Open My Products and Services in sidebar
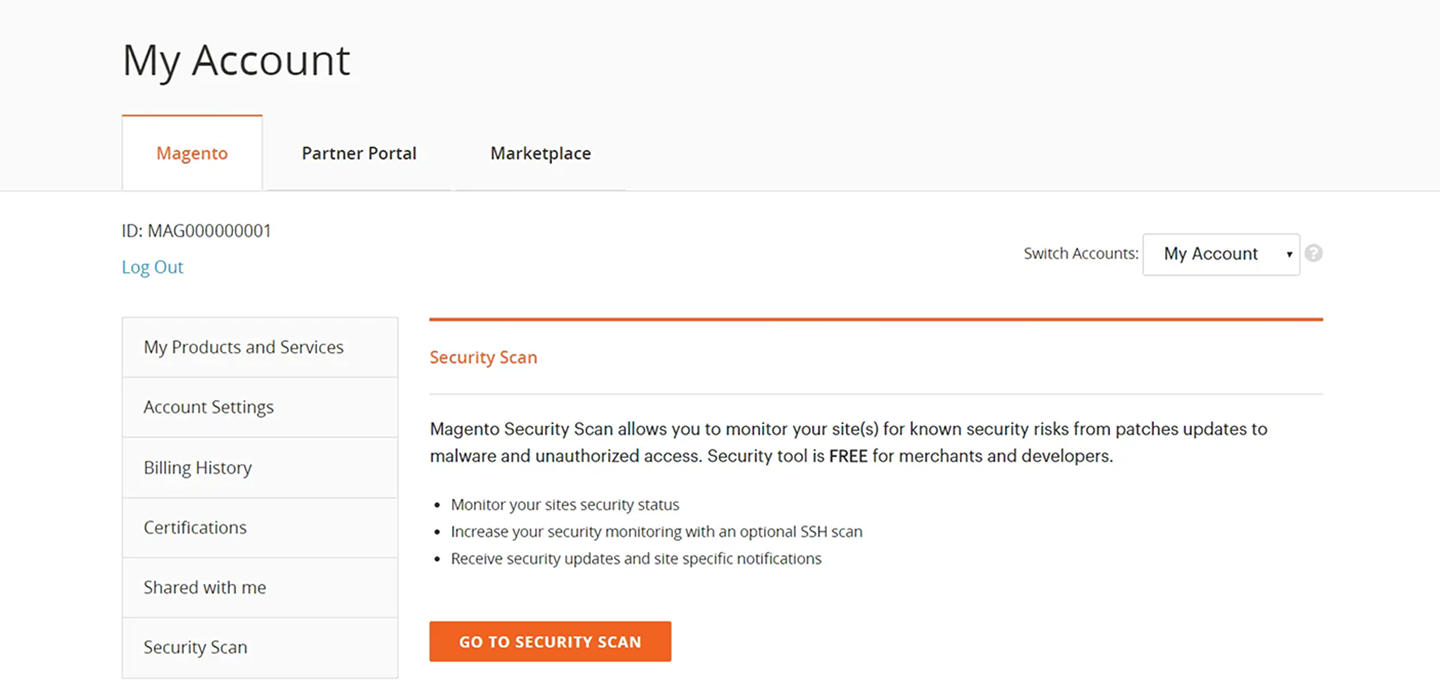The height and width of the screenshot is (693, 1440). point(243,347)
